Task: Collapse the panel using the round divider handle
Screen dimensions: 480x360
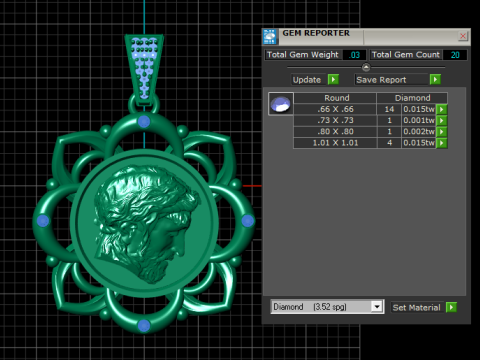Action: 366,68
